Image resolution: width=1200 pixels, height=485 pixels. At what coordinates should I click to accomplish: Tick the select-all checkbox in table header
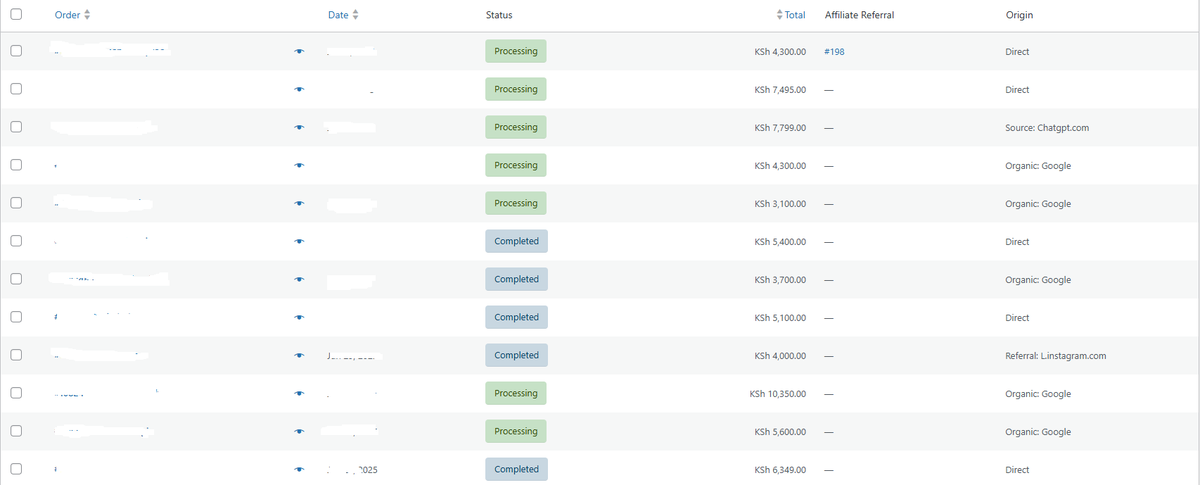point(15,14)
